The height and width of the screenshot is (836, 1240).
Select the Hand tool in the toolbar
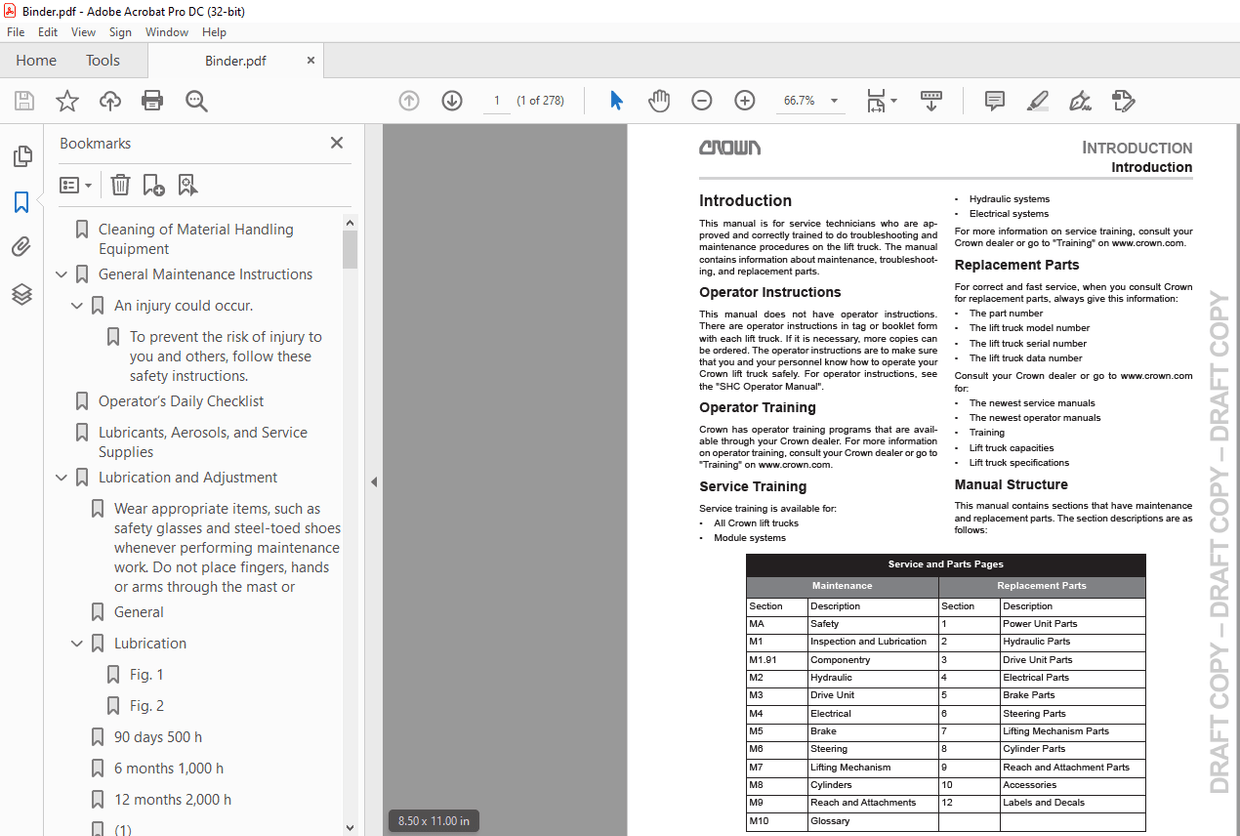point(659,100)
